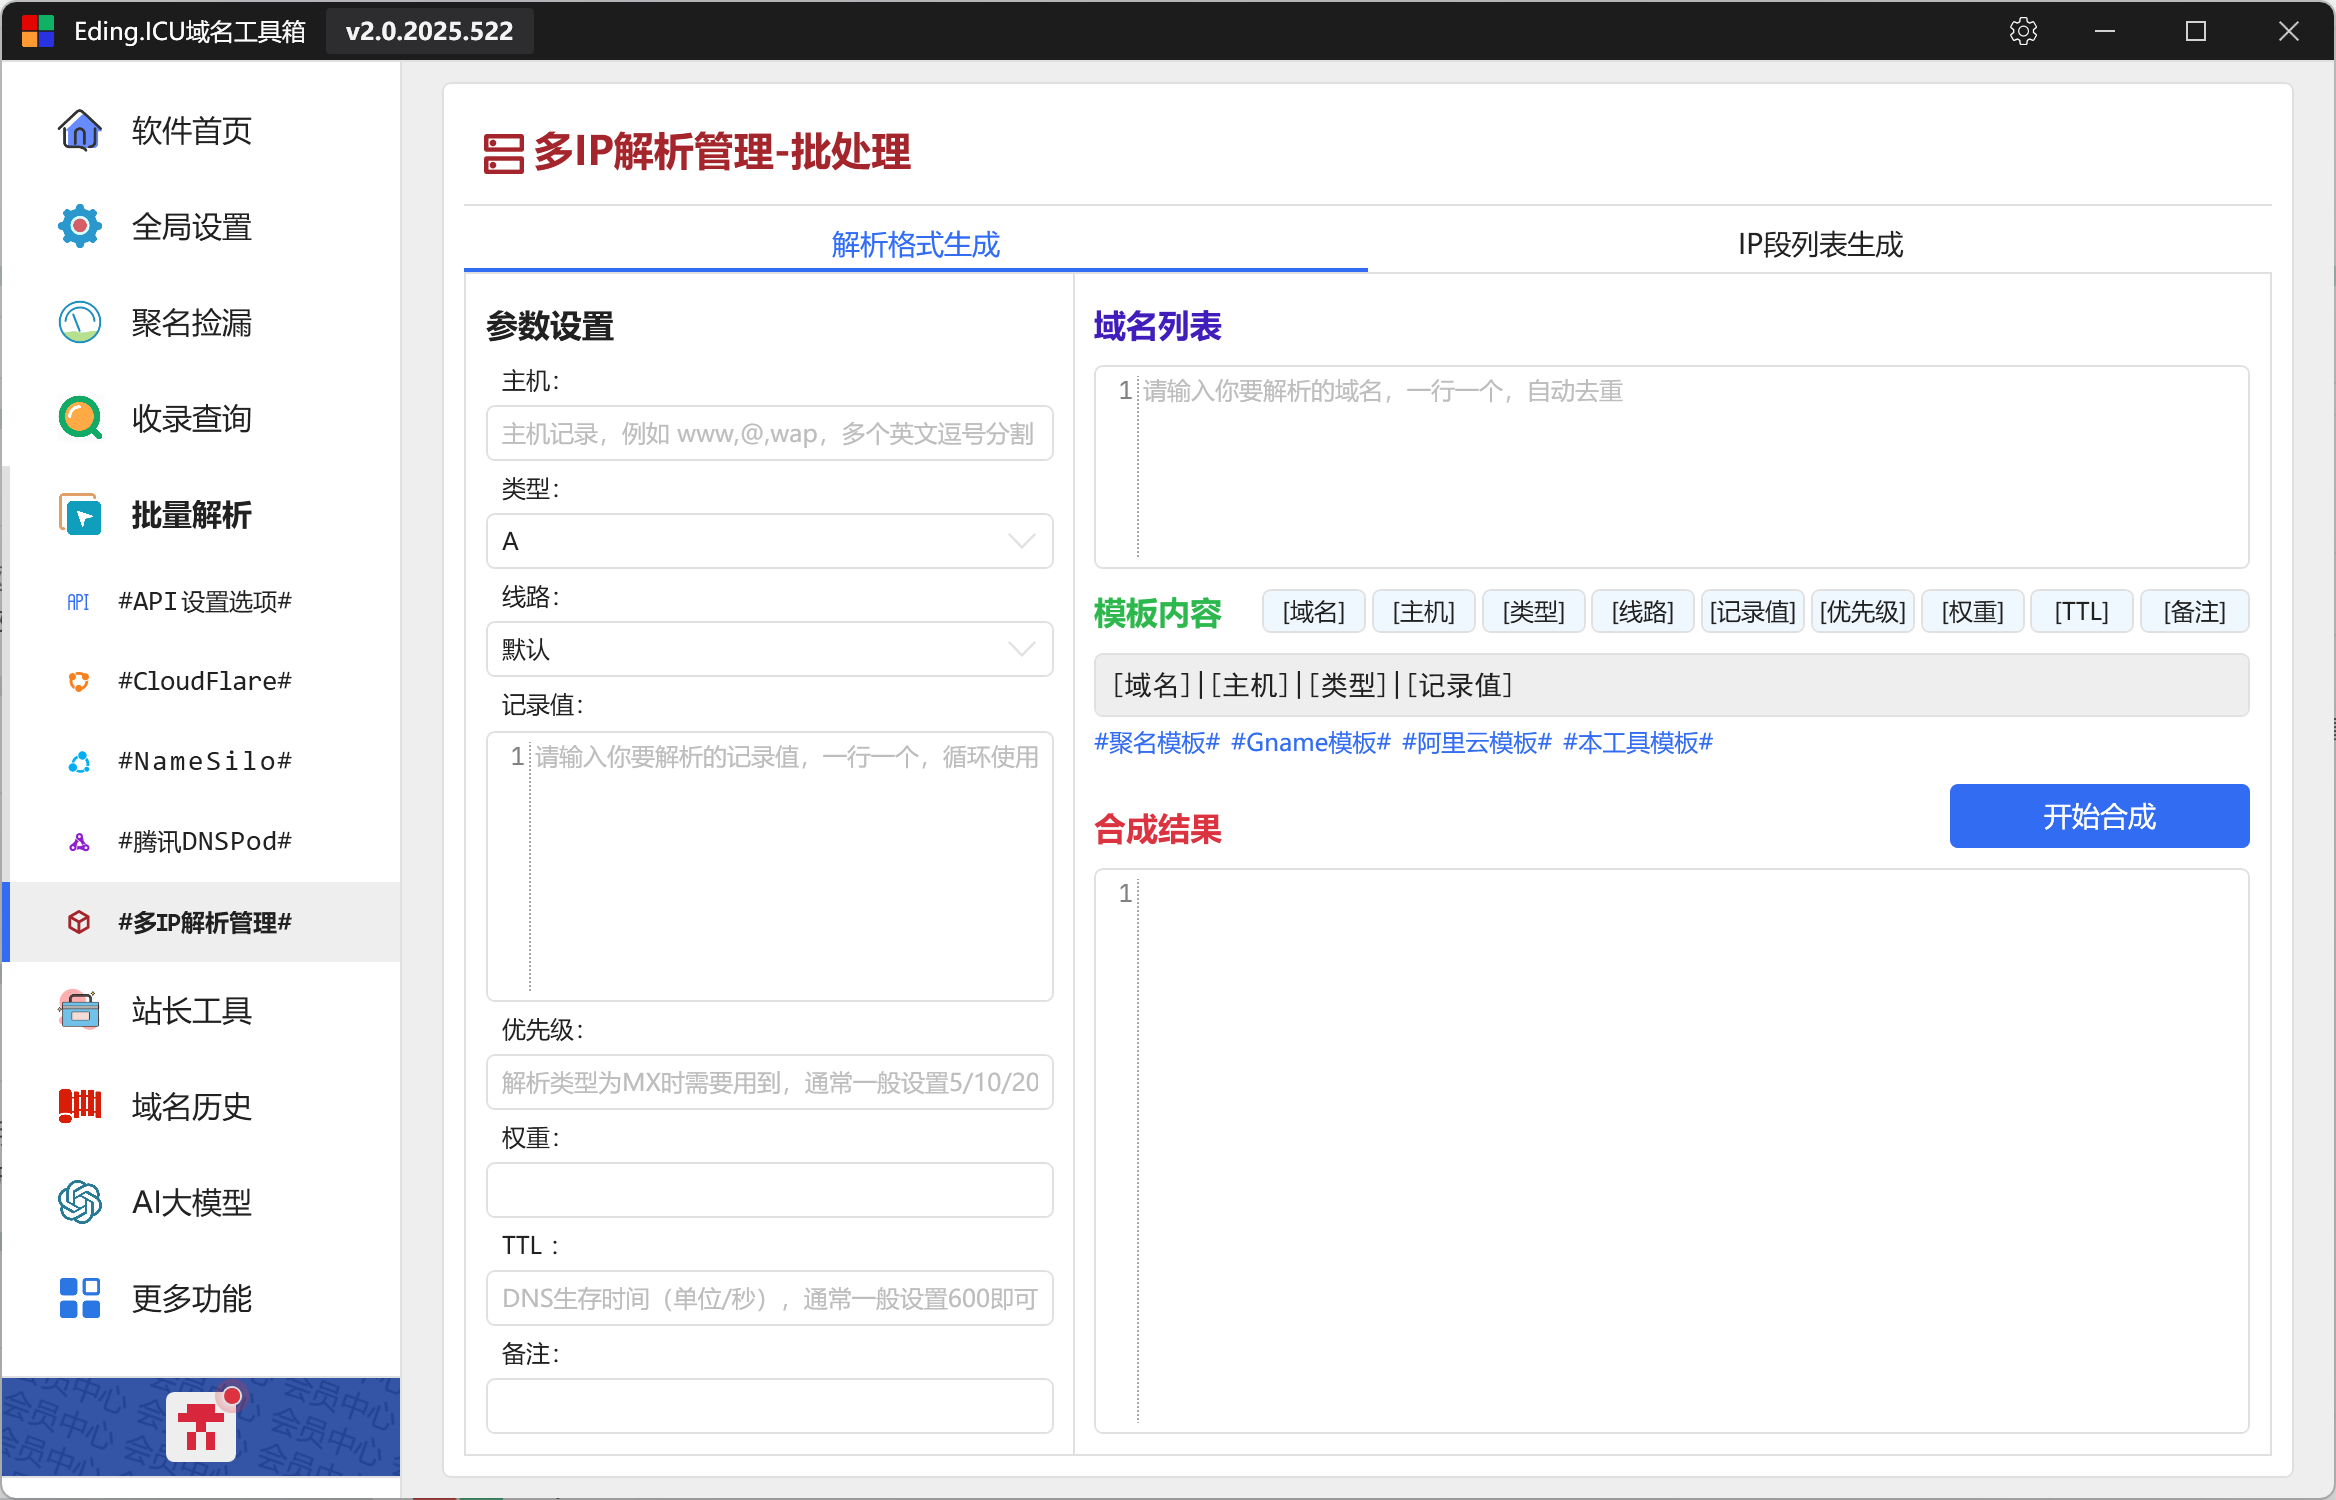Click the 全局设置 gear icon
Viewport: 2336px width, 1500px height.
tap(80, 226)
